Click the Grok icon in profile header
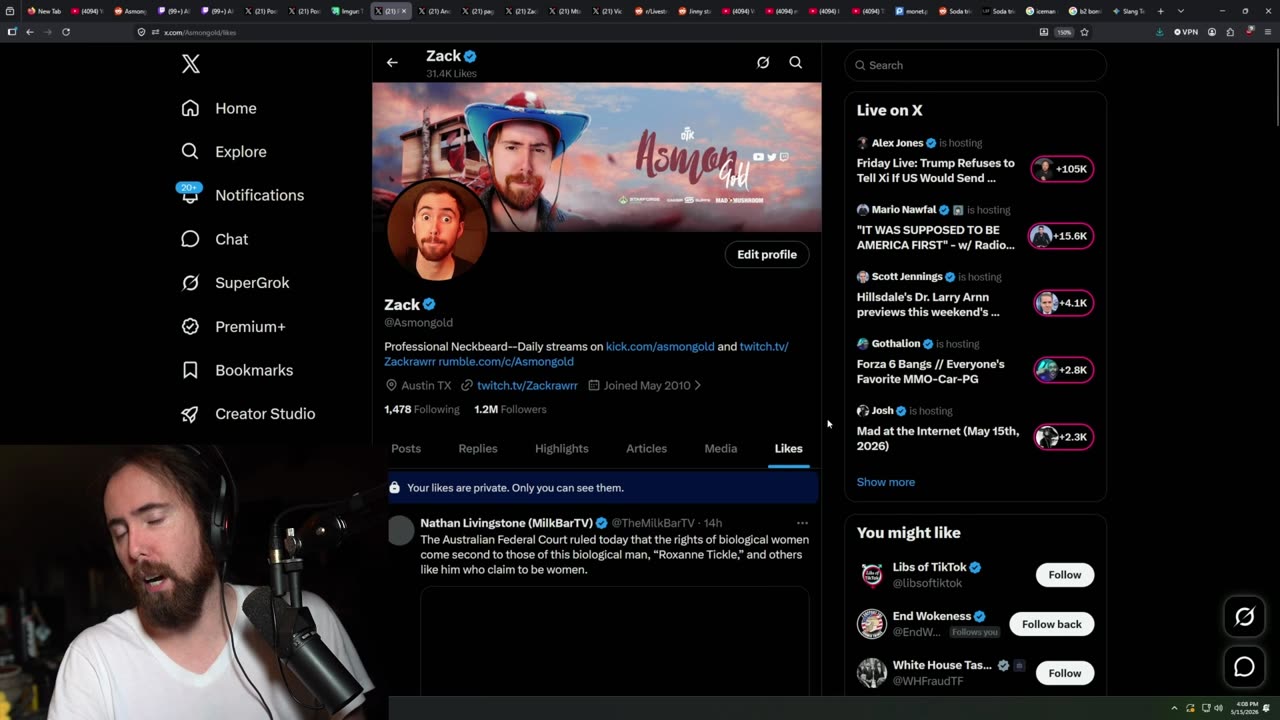This screenshot has width=1280, height=720. point(763,63)
